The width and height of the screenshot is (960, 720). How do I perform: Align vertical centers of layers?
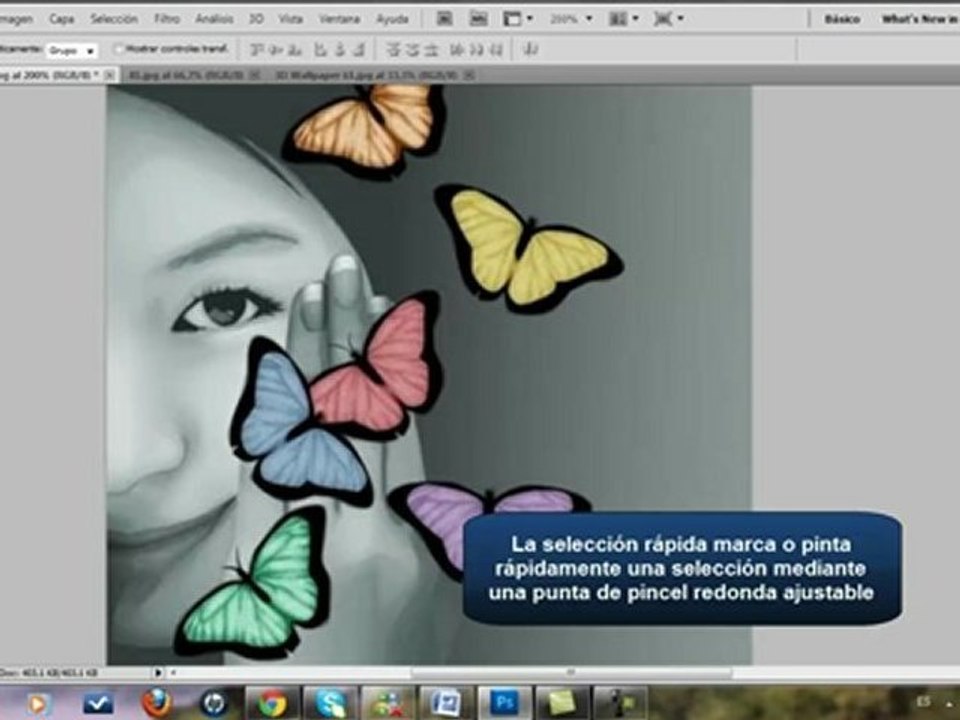[x=276, y=50]
